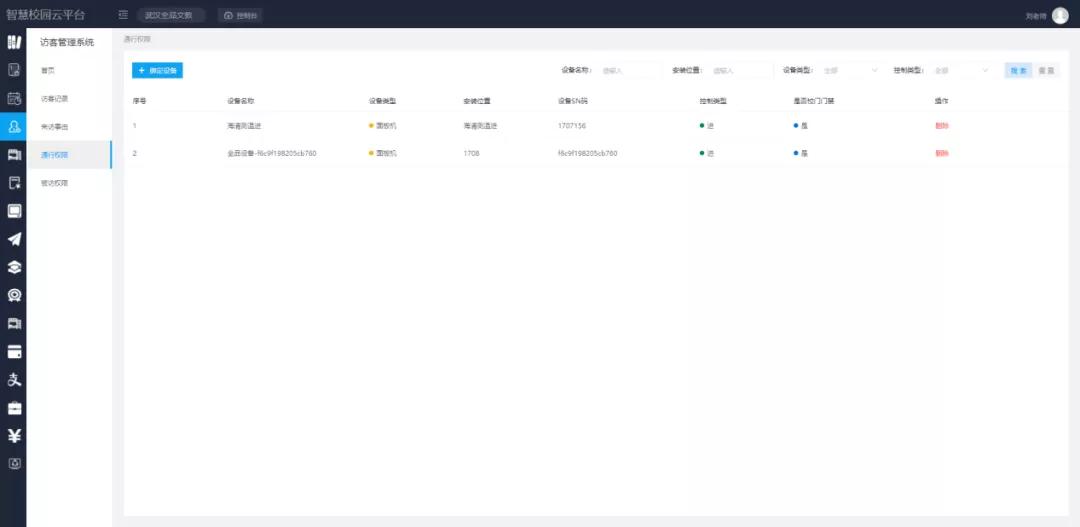This screenshot has height=527, width=1080.
Task: Click the user avatar in top bar
Action: 1060,15
